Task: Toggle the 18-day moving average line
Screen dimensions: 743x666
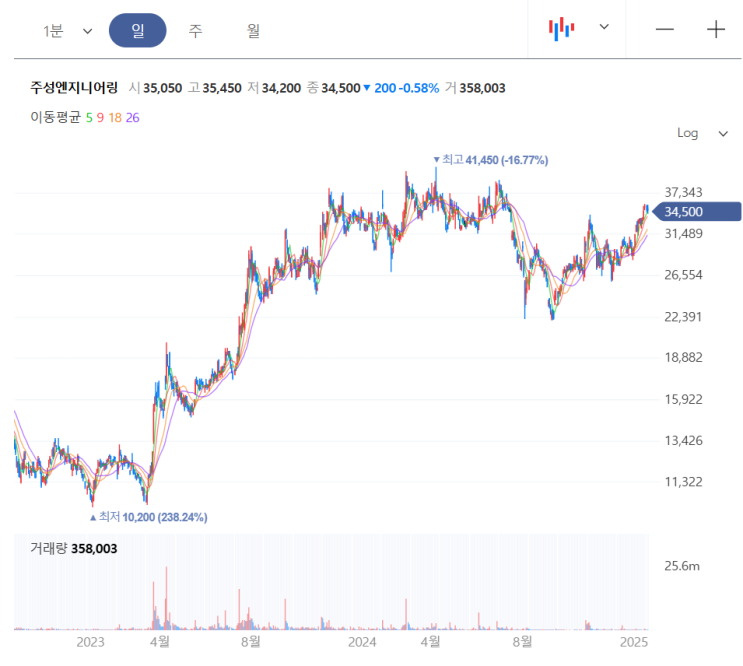Action: [x=115, y=118]
